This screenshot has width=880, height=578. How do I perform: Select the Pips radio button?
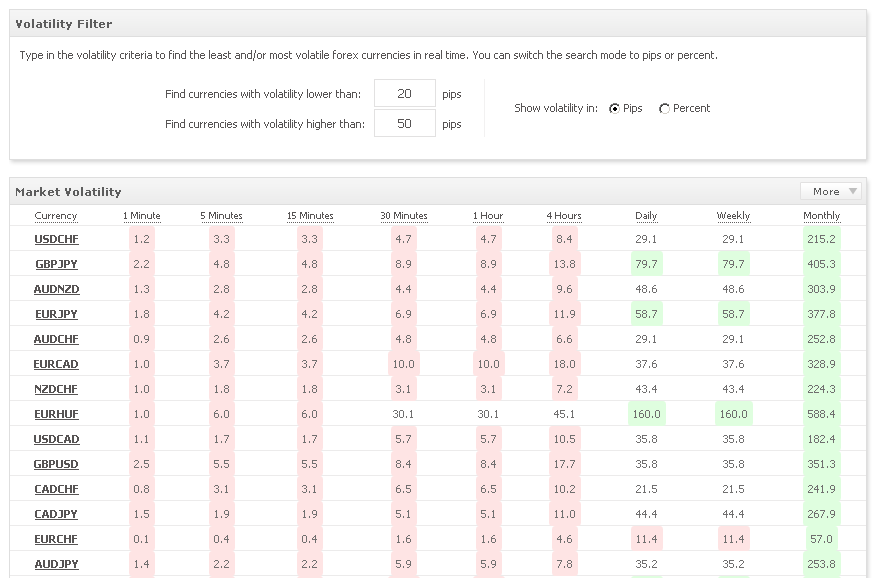615,108
